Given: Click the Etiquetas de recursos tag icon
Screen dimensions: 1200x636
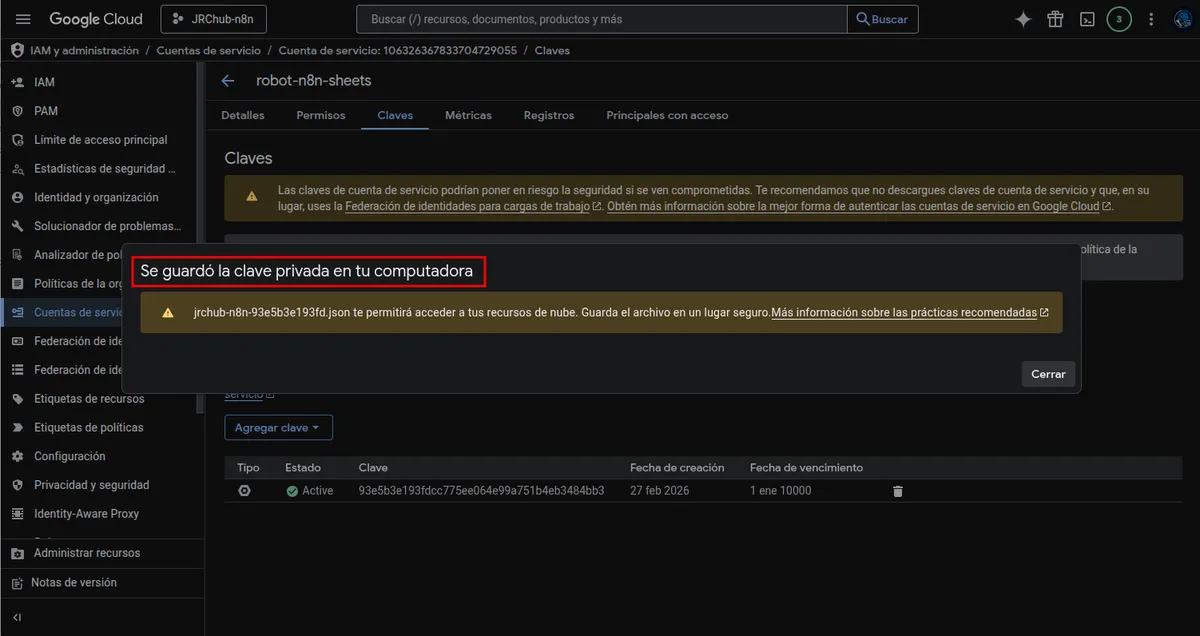Looking at the screenshot, I should point(17,399).
